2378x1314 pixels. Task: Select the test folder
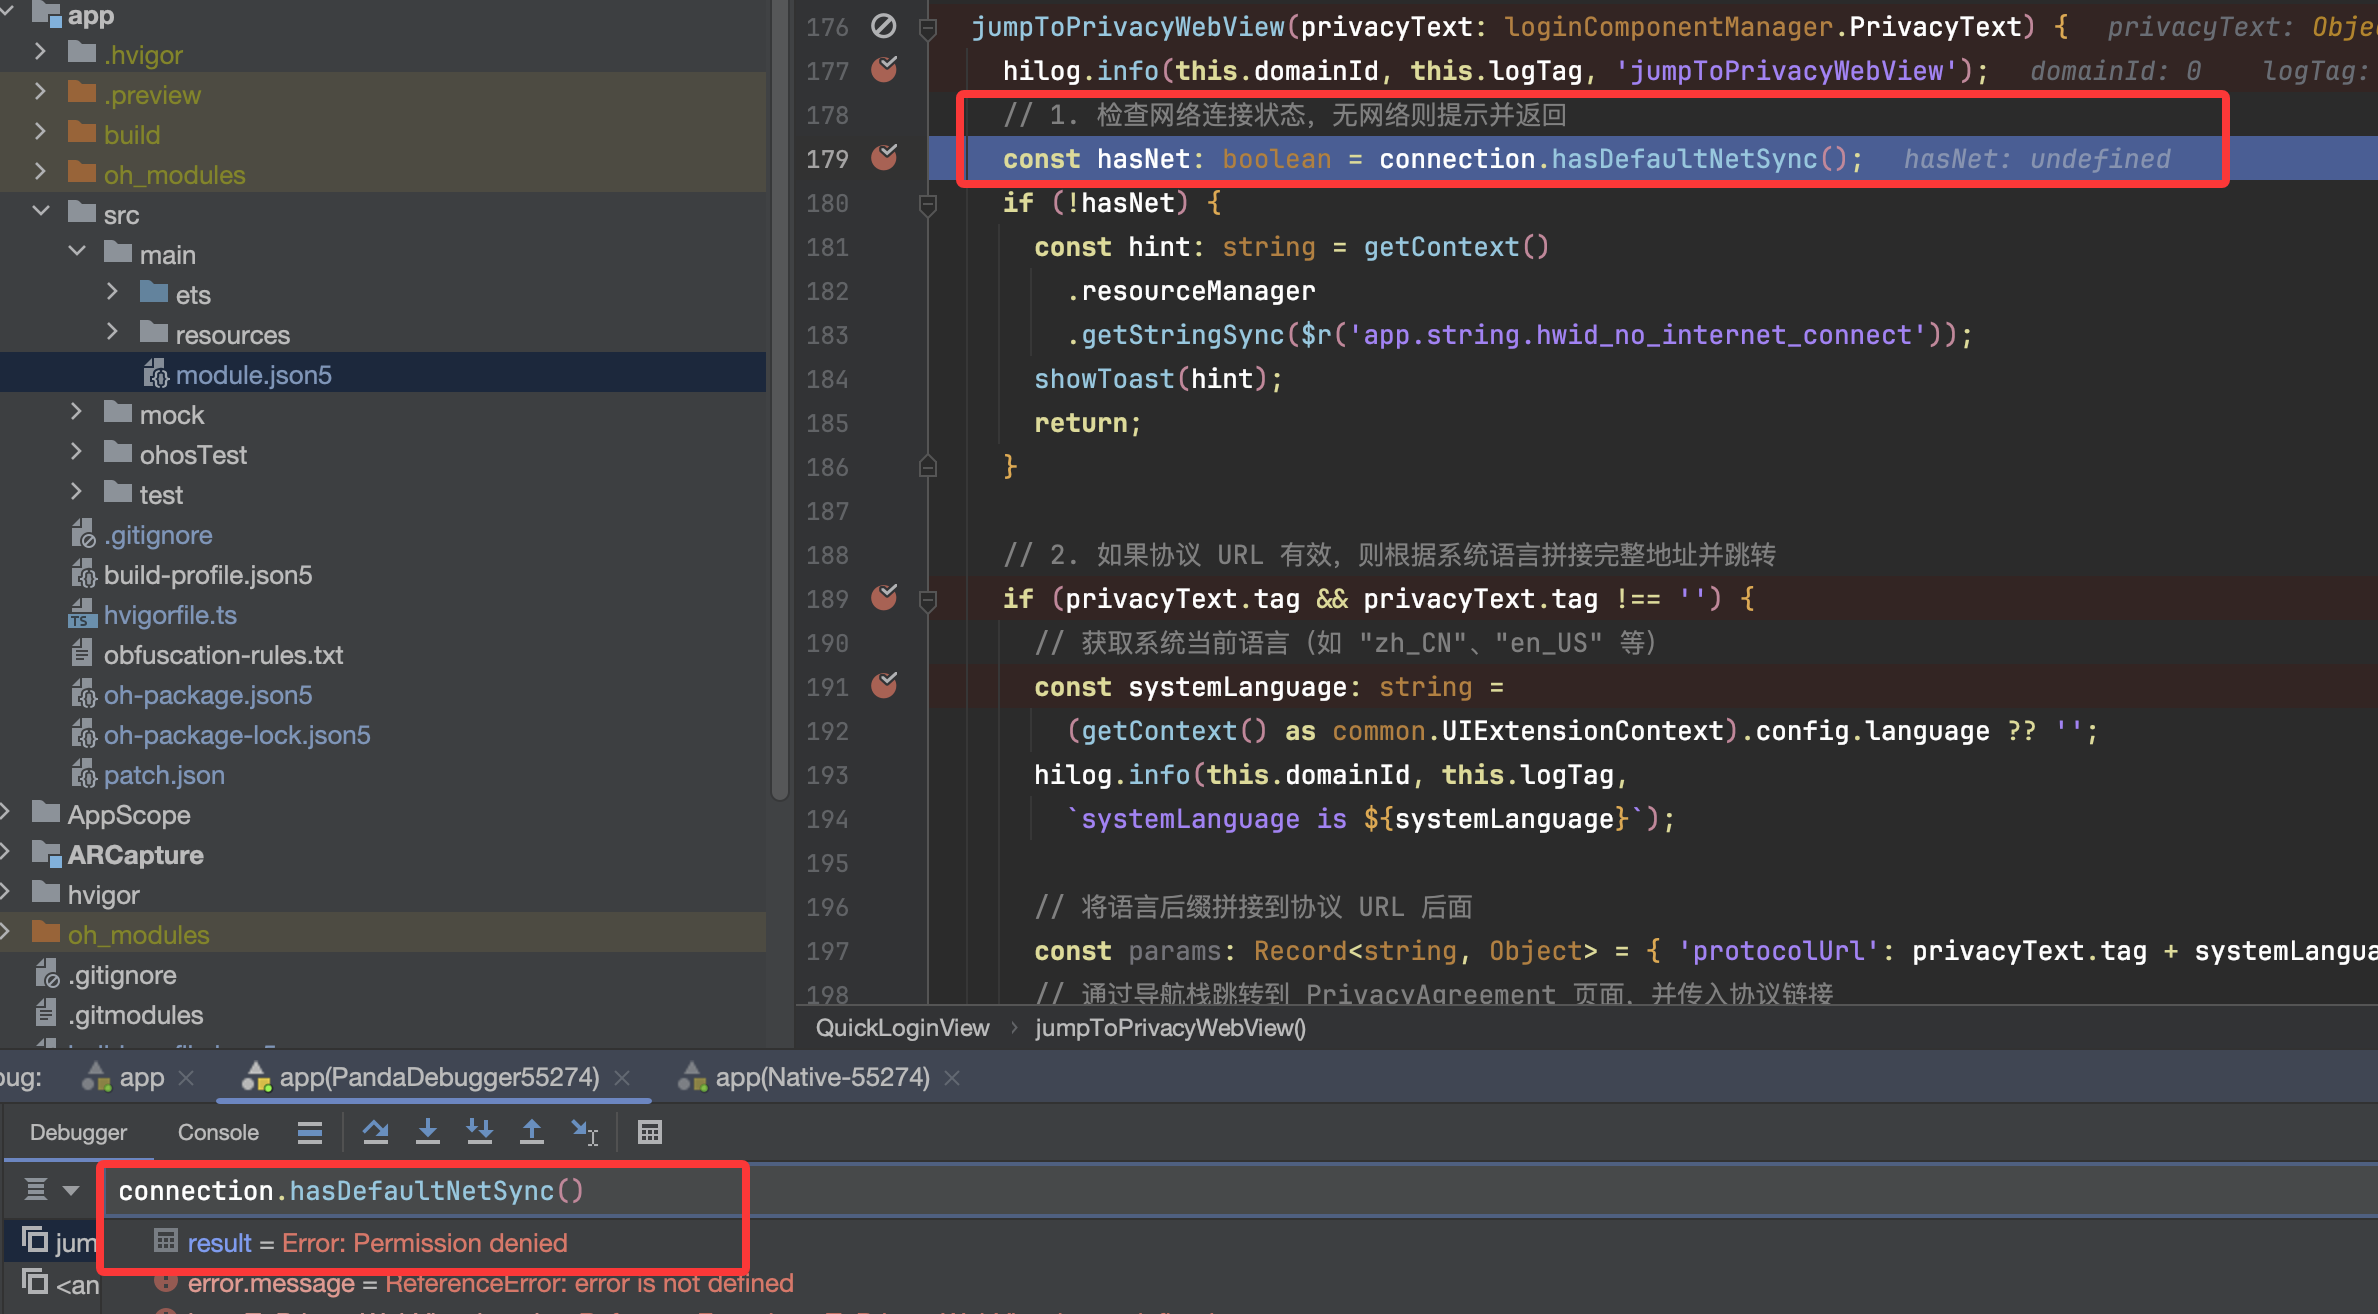coord(161,495)
